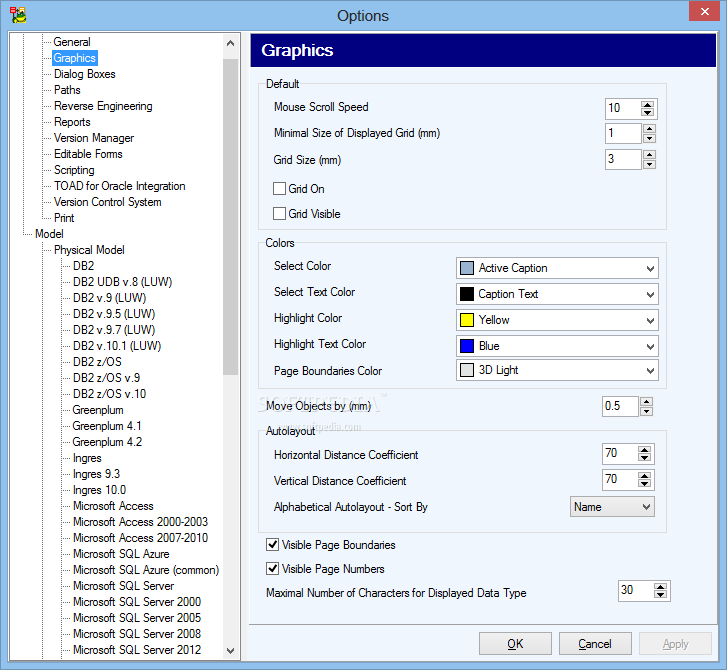Screen dimensions: 727x670
Task: Increase Move Objects by value
Action: 646,402
